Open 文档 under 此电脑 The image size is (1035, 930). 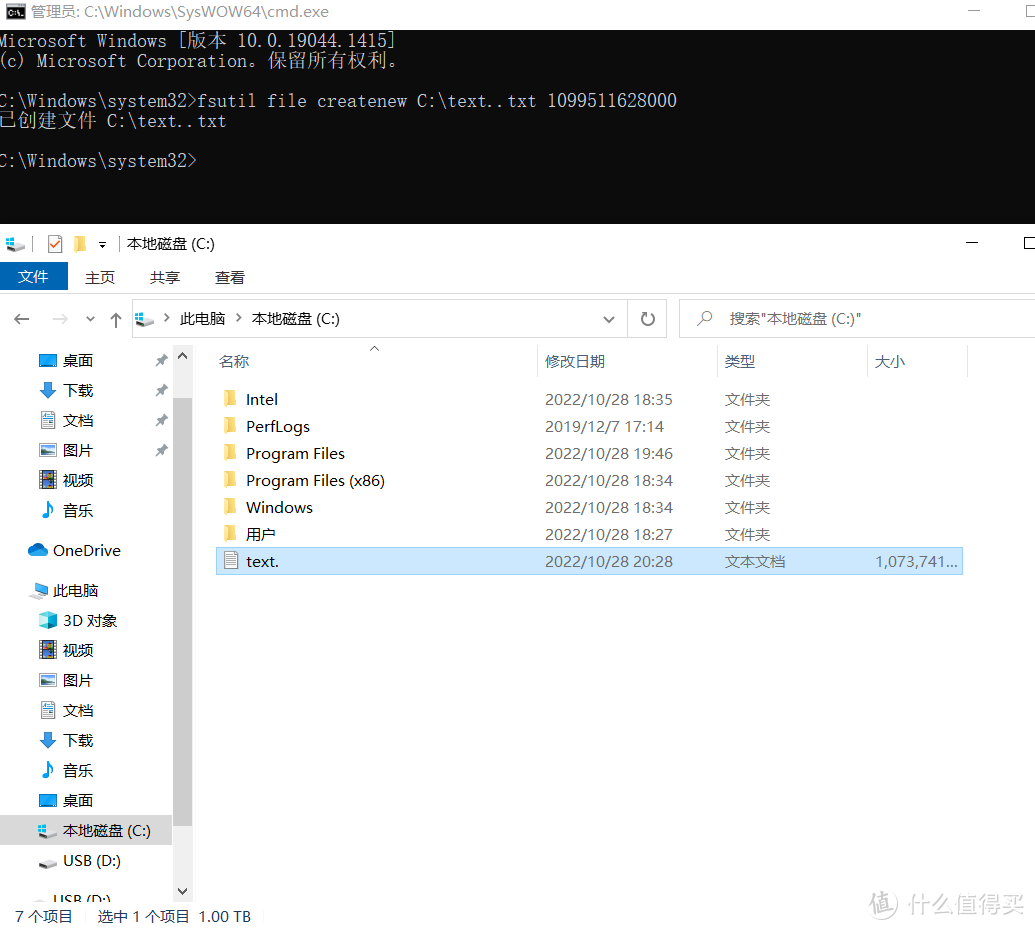click(x=78, y=710)
